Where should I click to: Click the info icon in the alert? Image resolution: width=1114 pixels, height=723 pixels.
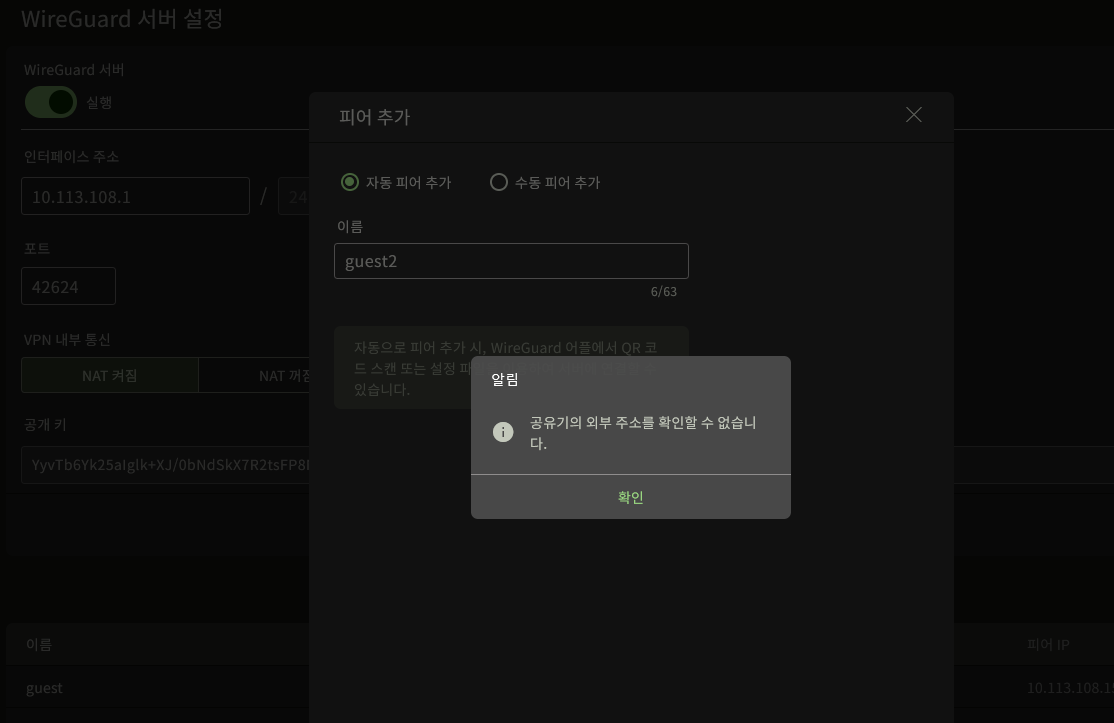[503, 432]
